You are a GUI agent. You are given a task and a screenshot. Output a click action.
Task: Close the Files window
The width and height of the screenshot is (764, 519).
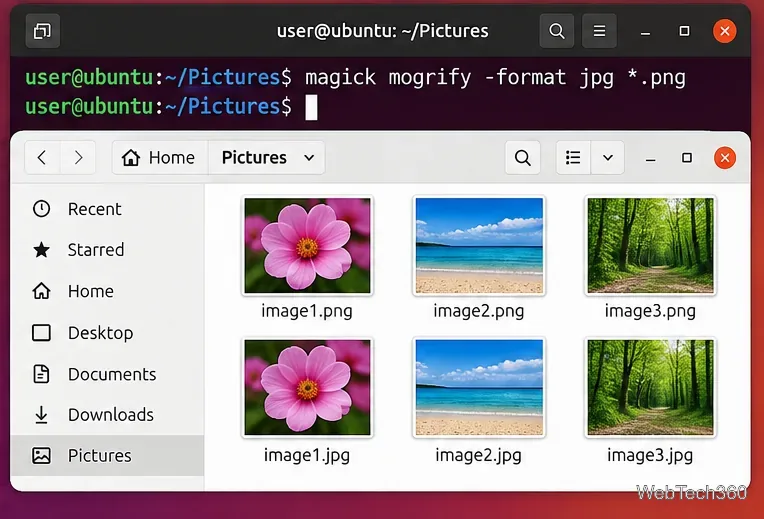click(725, 158)
